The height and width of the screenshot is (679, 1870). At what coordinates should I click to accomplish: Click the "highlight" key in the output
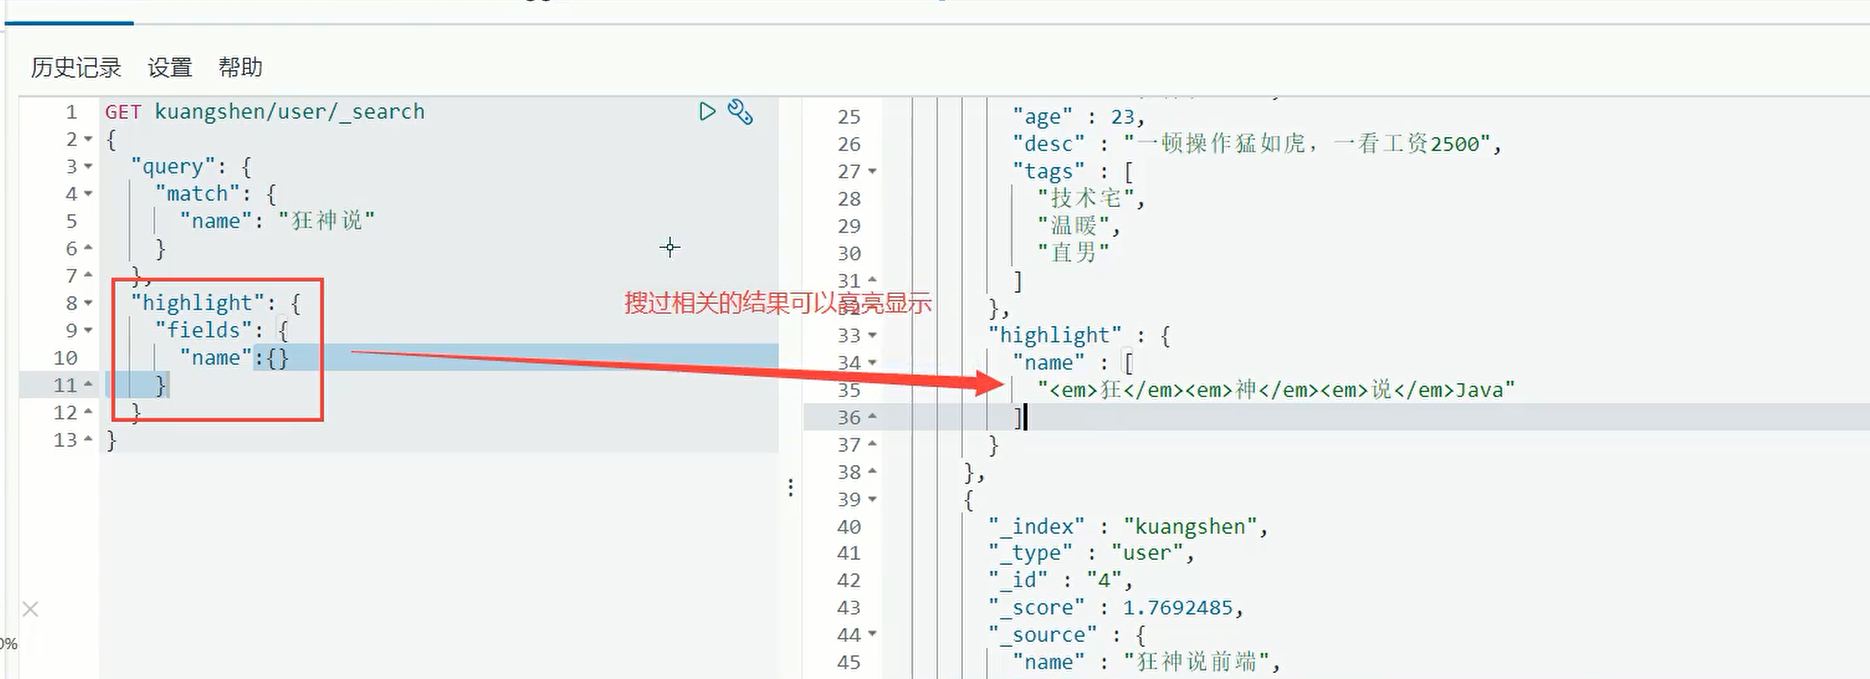click(x=1055, y=336)
